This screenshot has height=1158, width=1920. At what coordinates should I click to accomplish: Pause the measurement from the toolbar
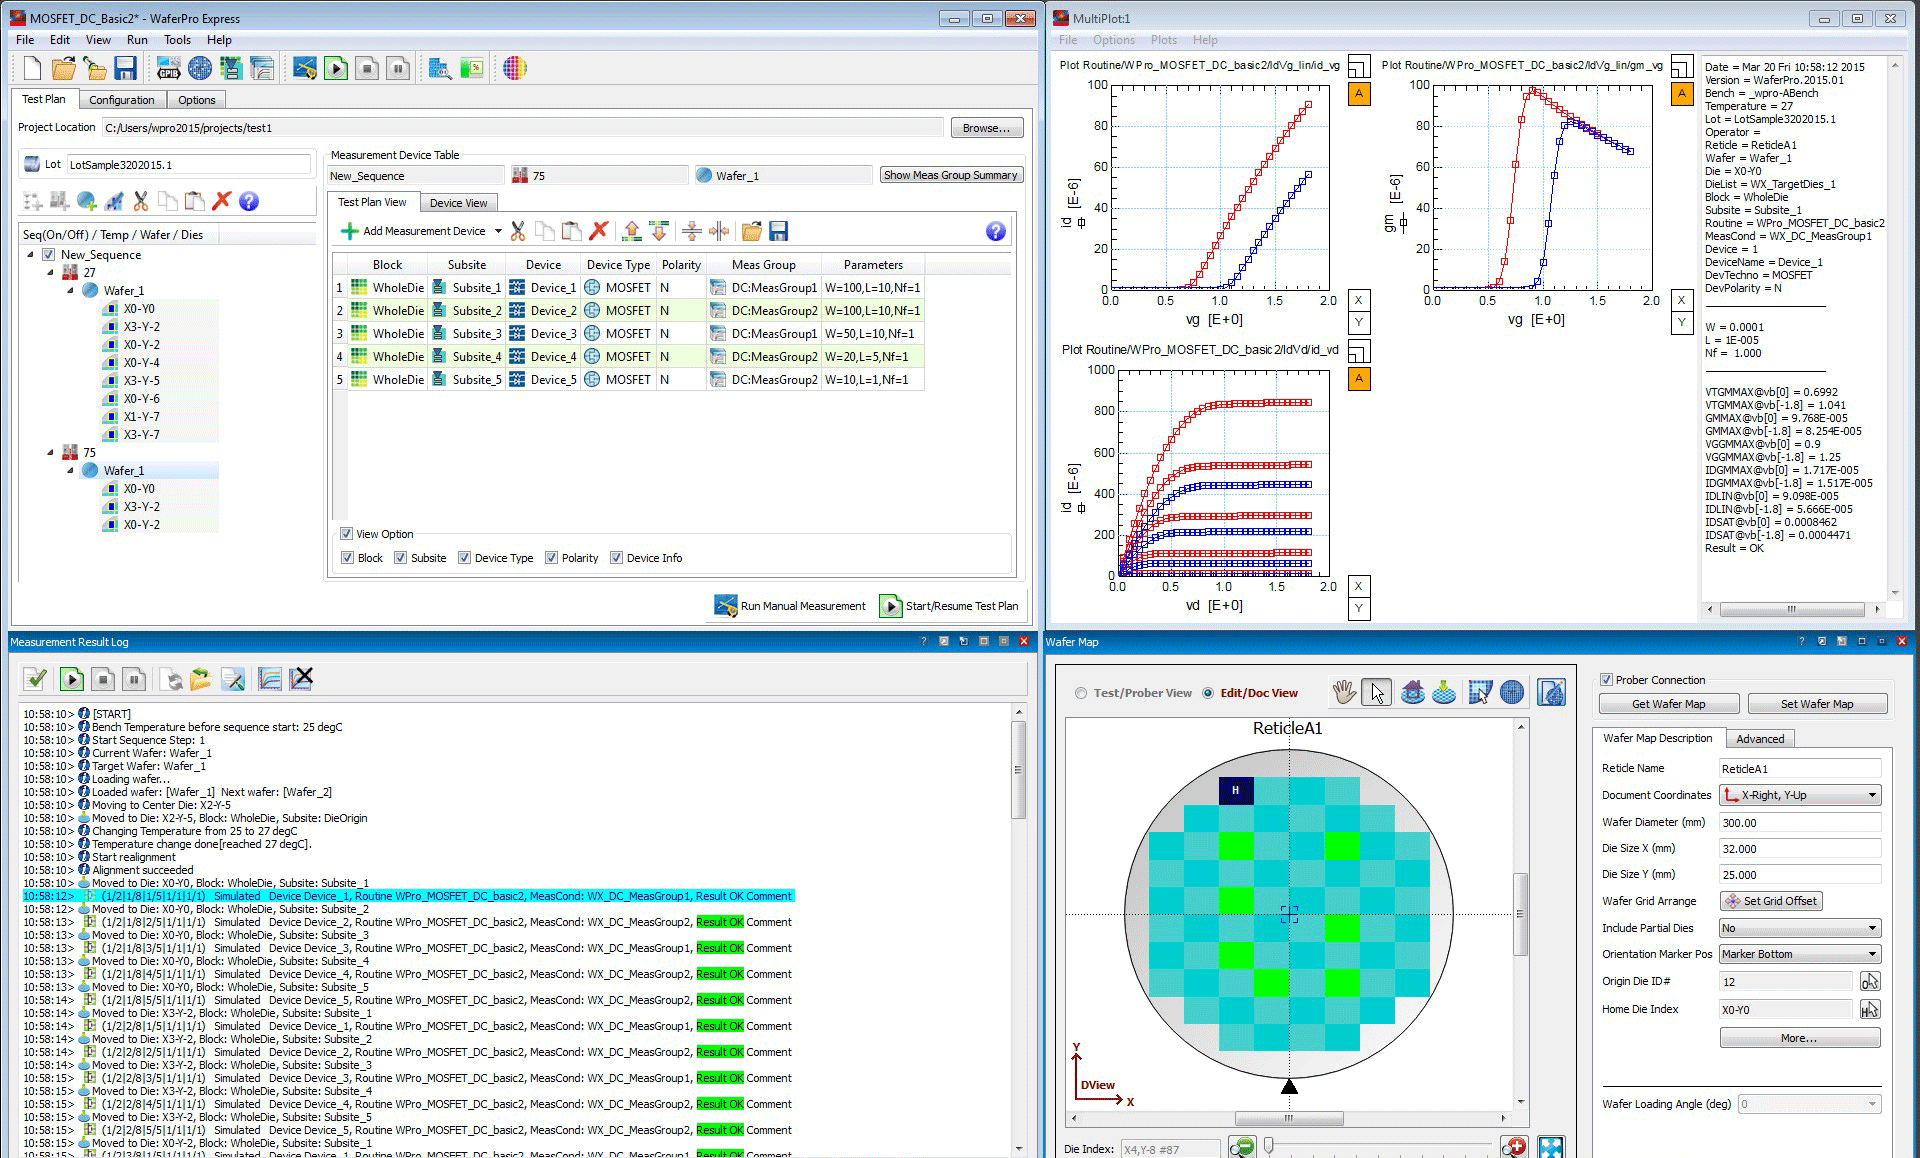click(x=397, y=68)
